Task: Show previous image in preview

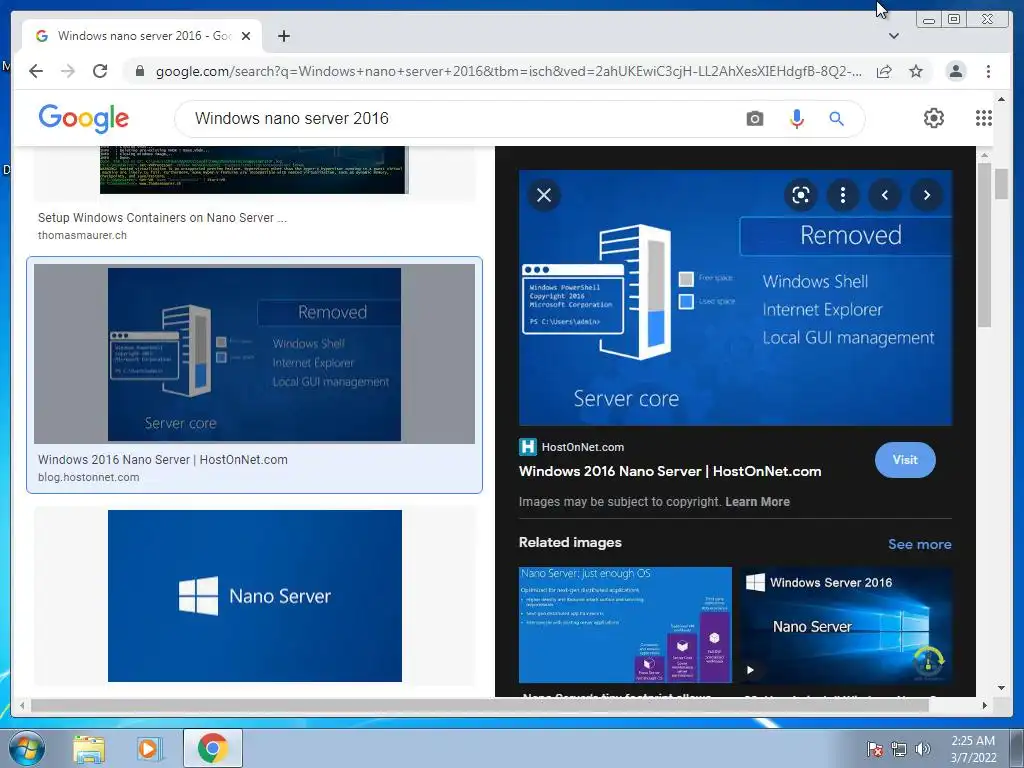Action: pos(885,195)
